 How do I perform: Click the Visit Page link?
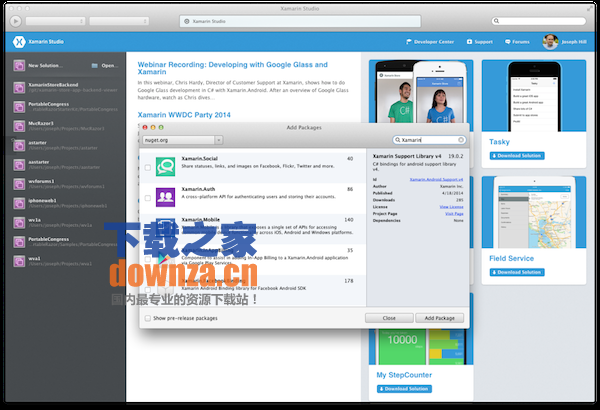point(454,214)
